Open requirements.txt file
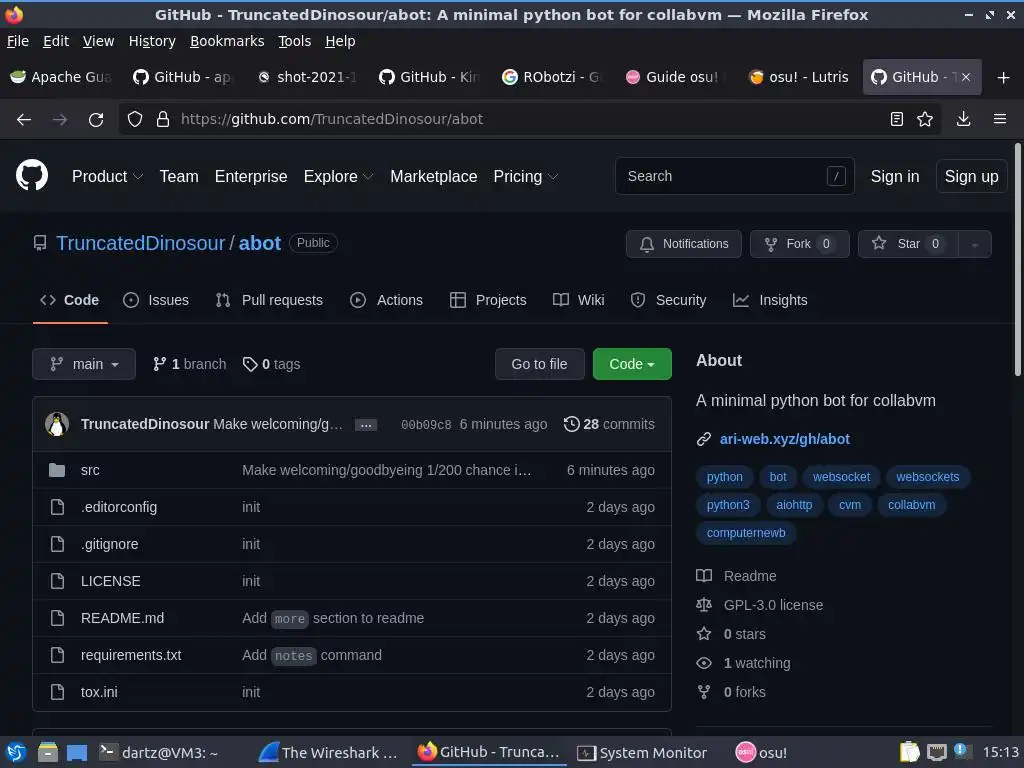The width and height of the screenshot is (1024, 768). pyautogui.click(x=131, y=655)
